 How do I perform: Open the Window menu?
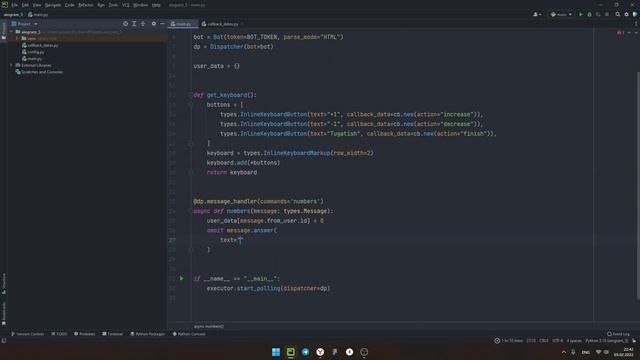pos(141,5)
